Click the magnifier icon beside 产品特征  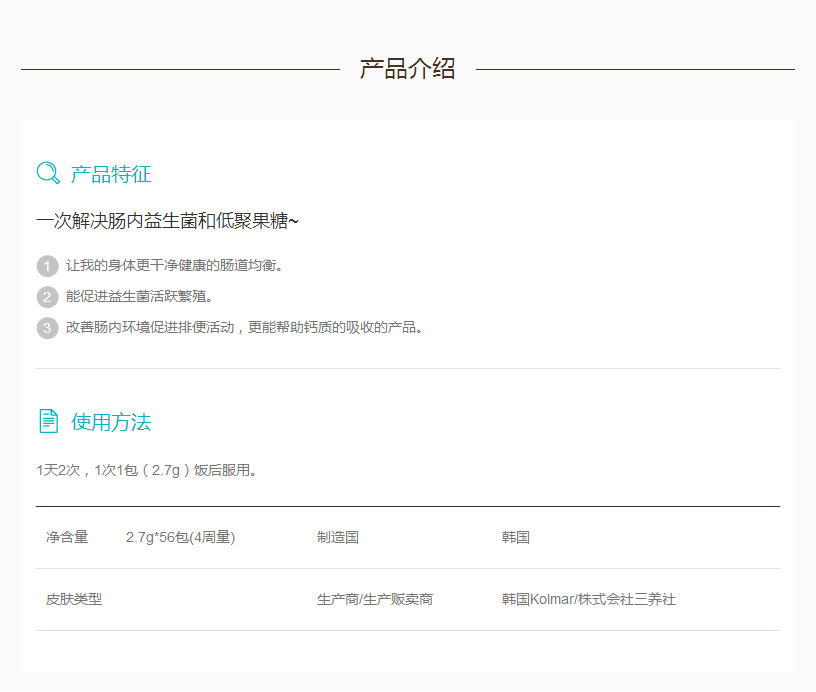(x=48, y=173)
